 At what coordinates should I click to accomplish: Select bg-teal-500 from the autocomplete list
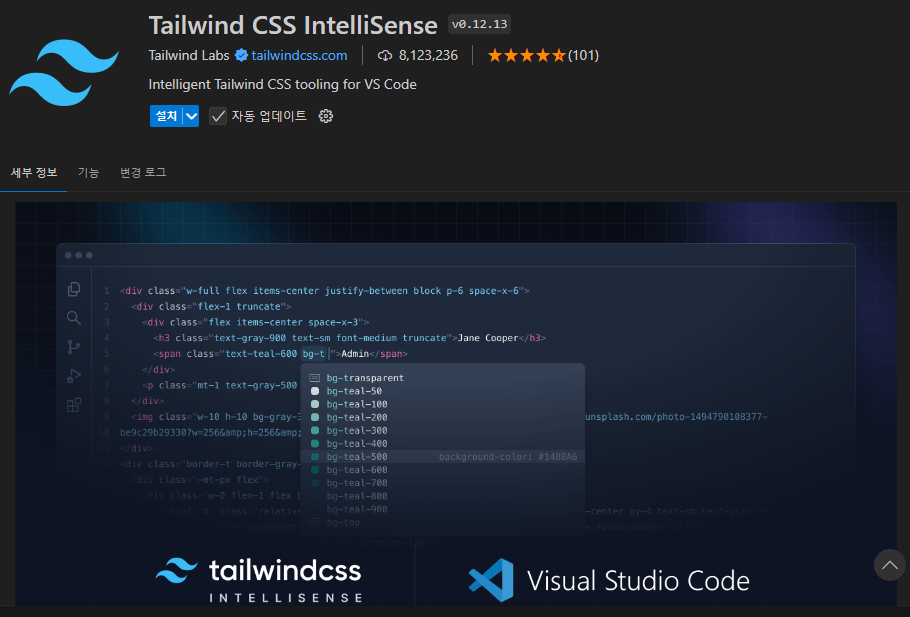pos(355,456)
